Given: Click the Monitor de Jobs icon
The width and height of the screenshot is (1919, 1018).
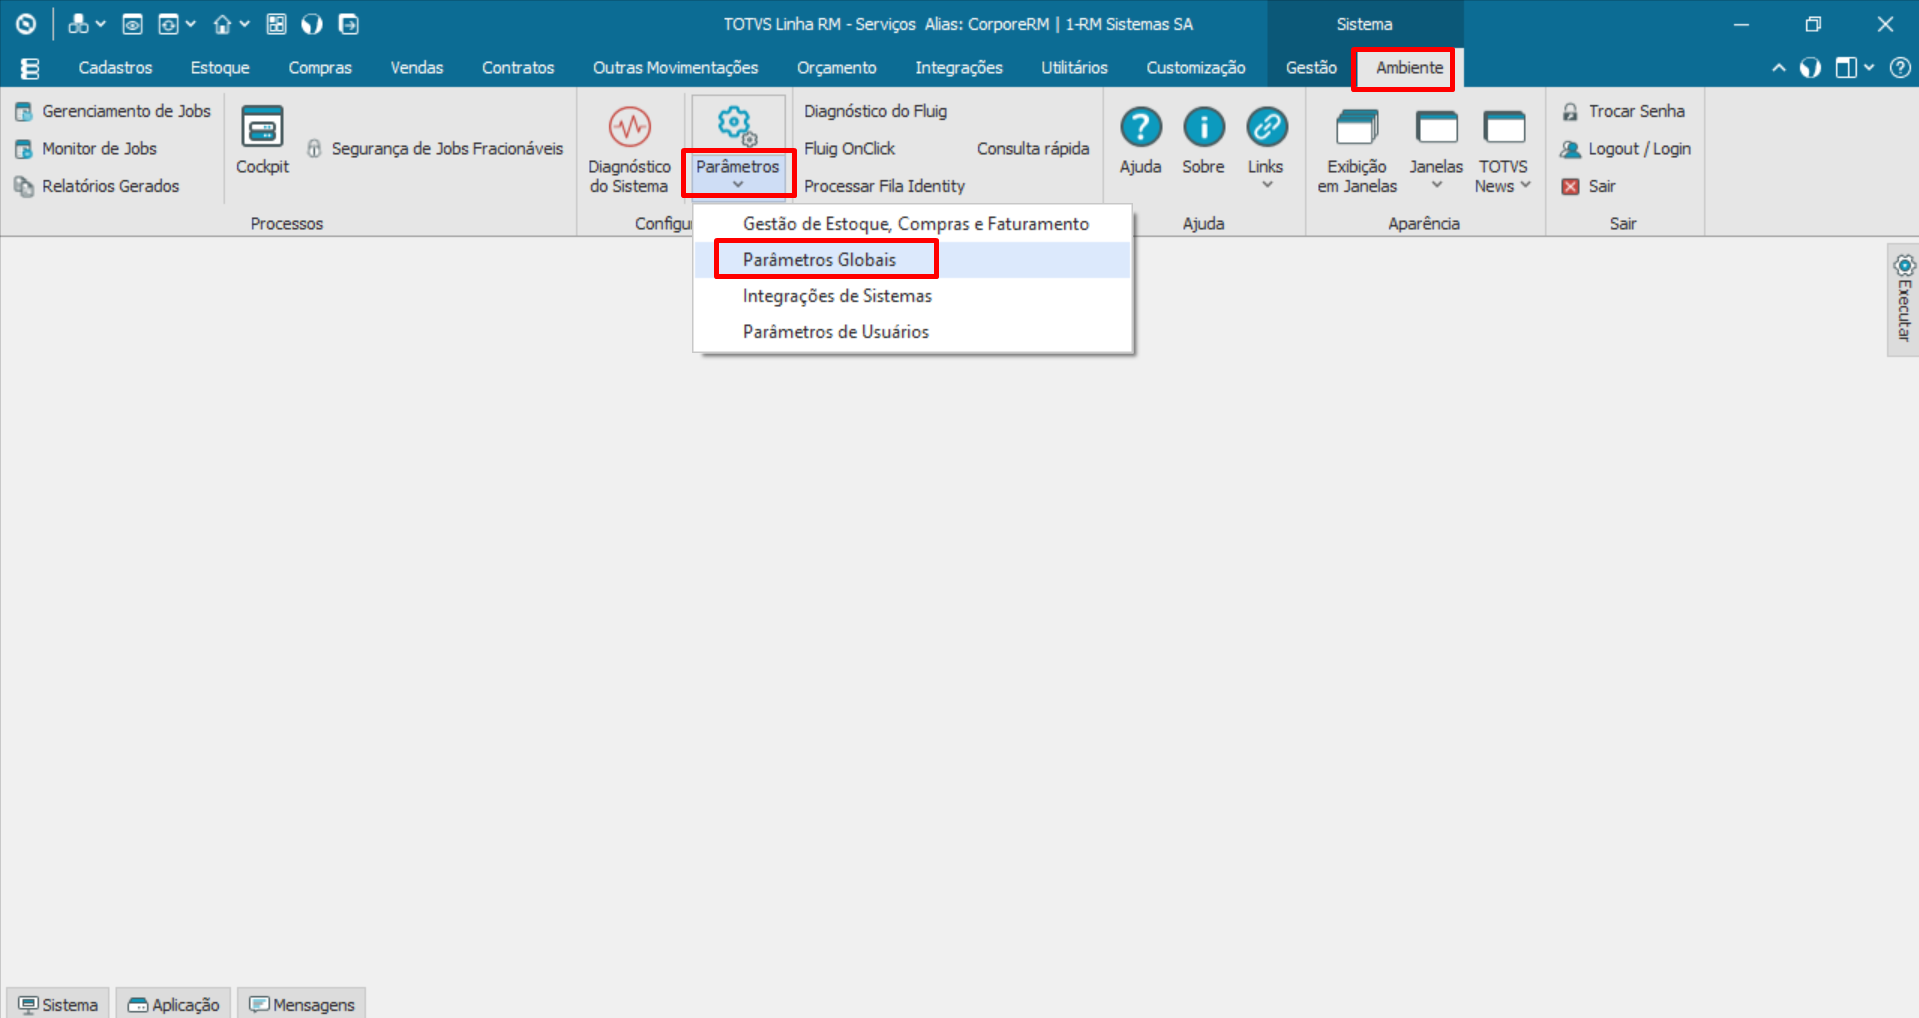Looking at the screenshot, I should click(x=24, y=149).
